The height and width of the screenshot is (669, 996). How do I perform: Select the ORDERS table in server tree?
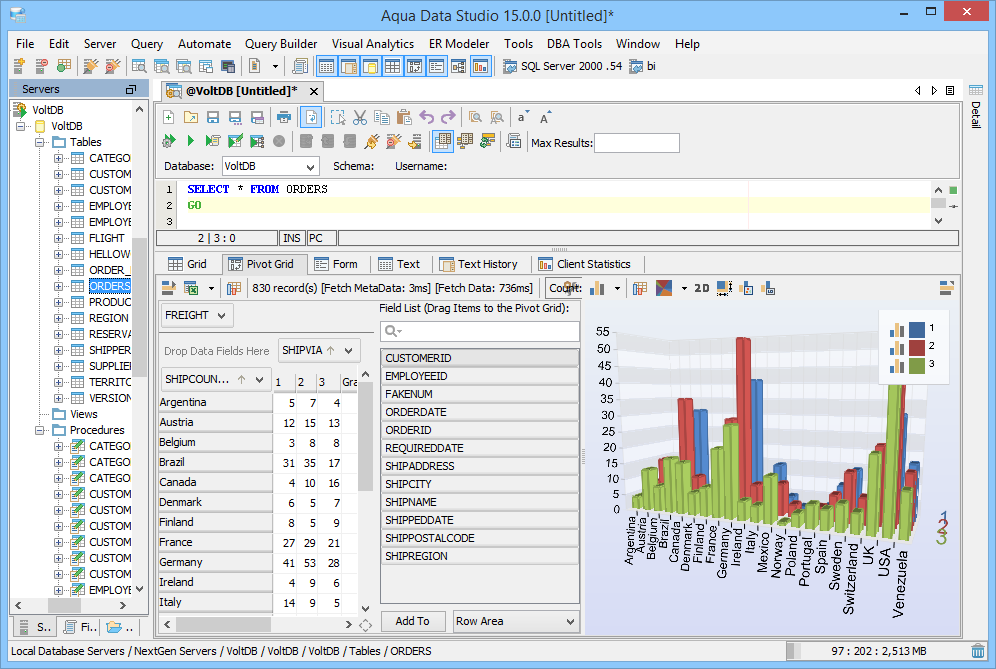point(109,287)
